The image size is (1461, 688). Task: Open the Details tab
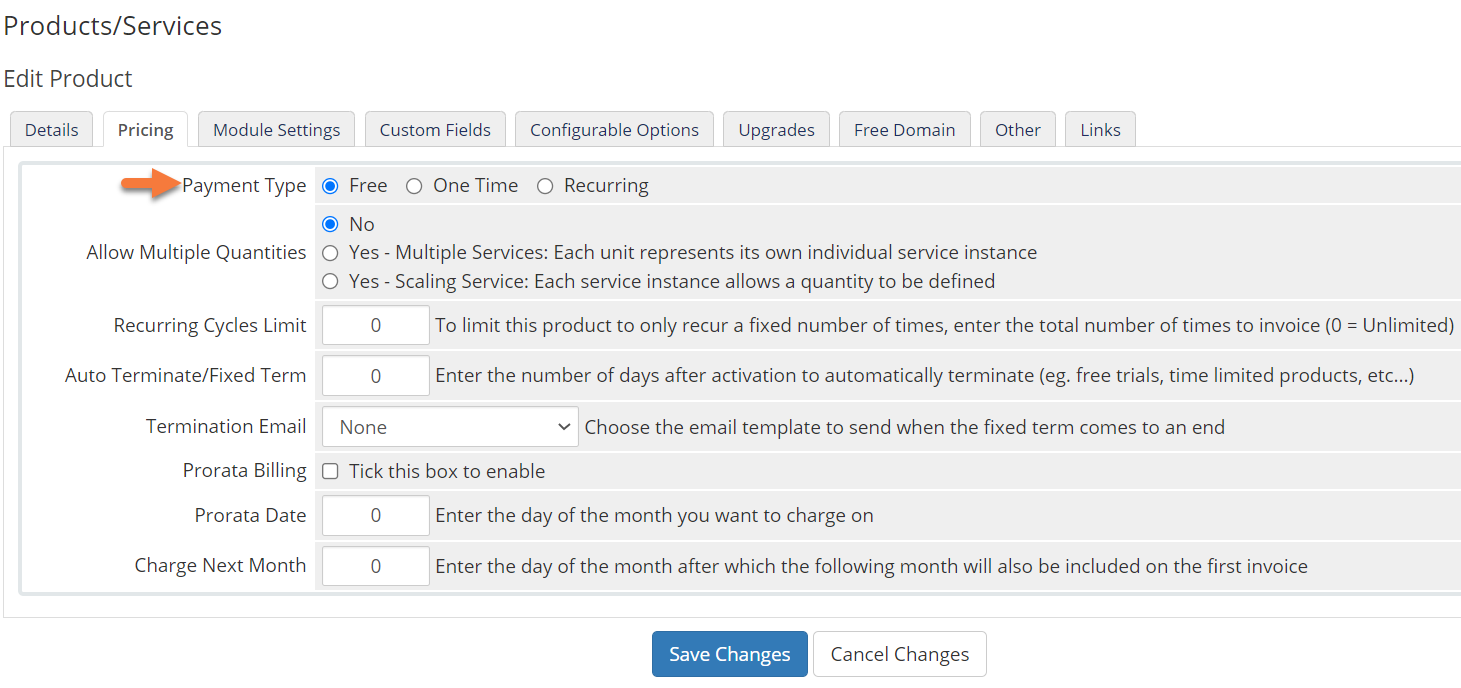coord(51,130)
